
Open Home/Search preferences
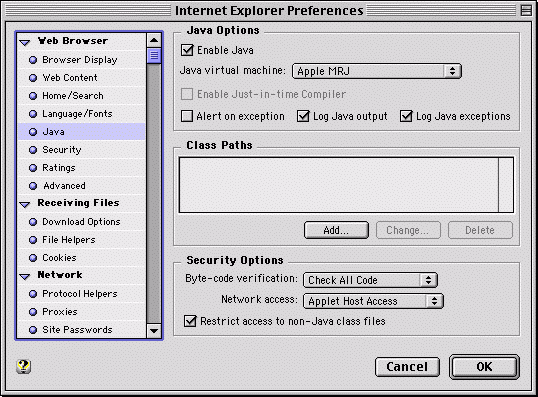click(82, 96)
